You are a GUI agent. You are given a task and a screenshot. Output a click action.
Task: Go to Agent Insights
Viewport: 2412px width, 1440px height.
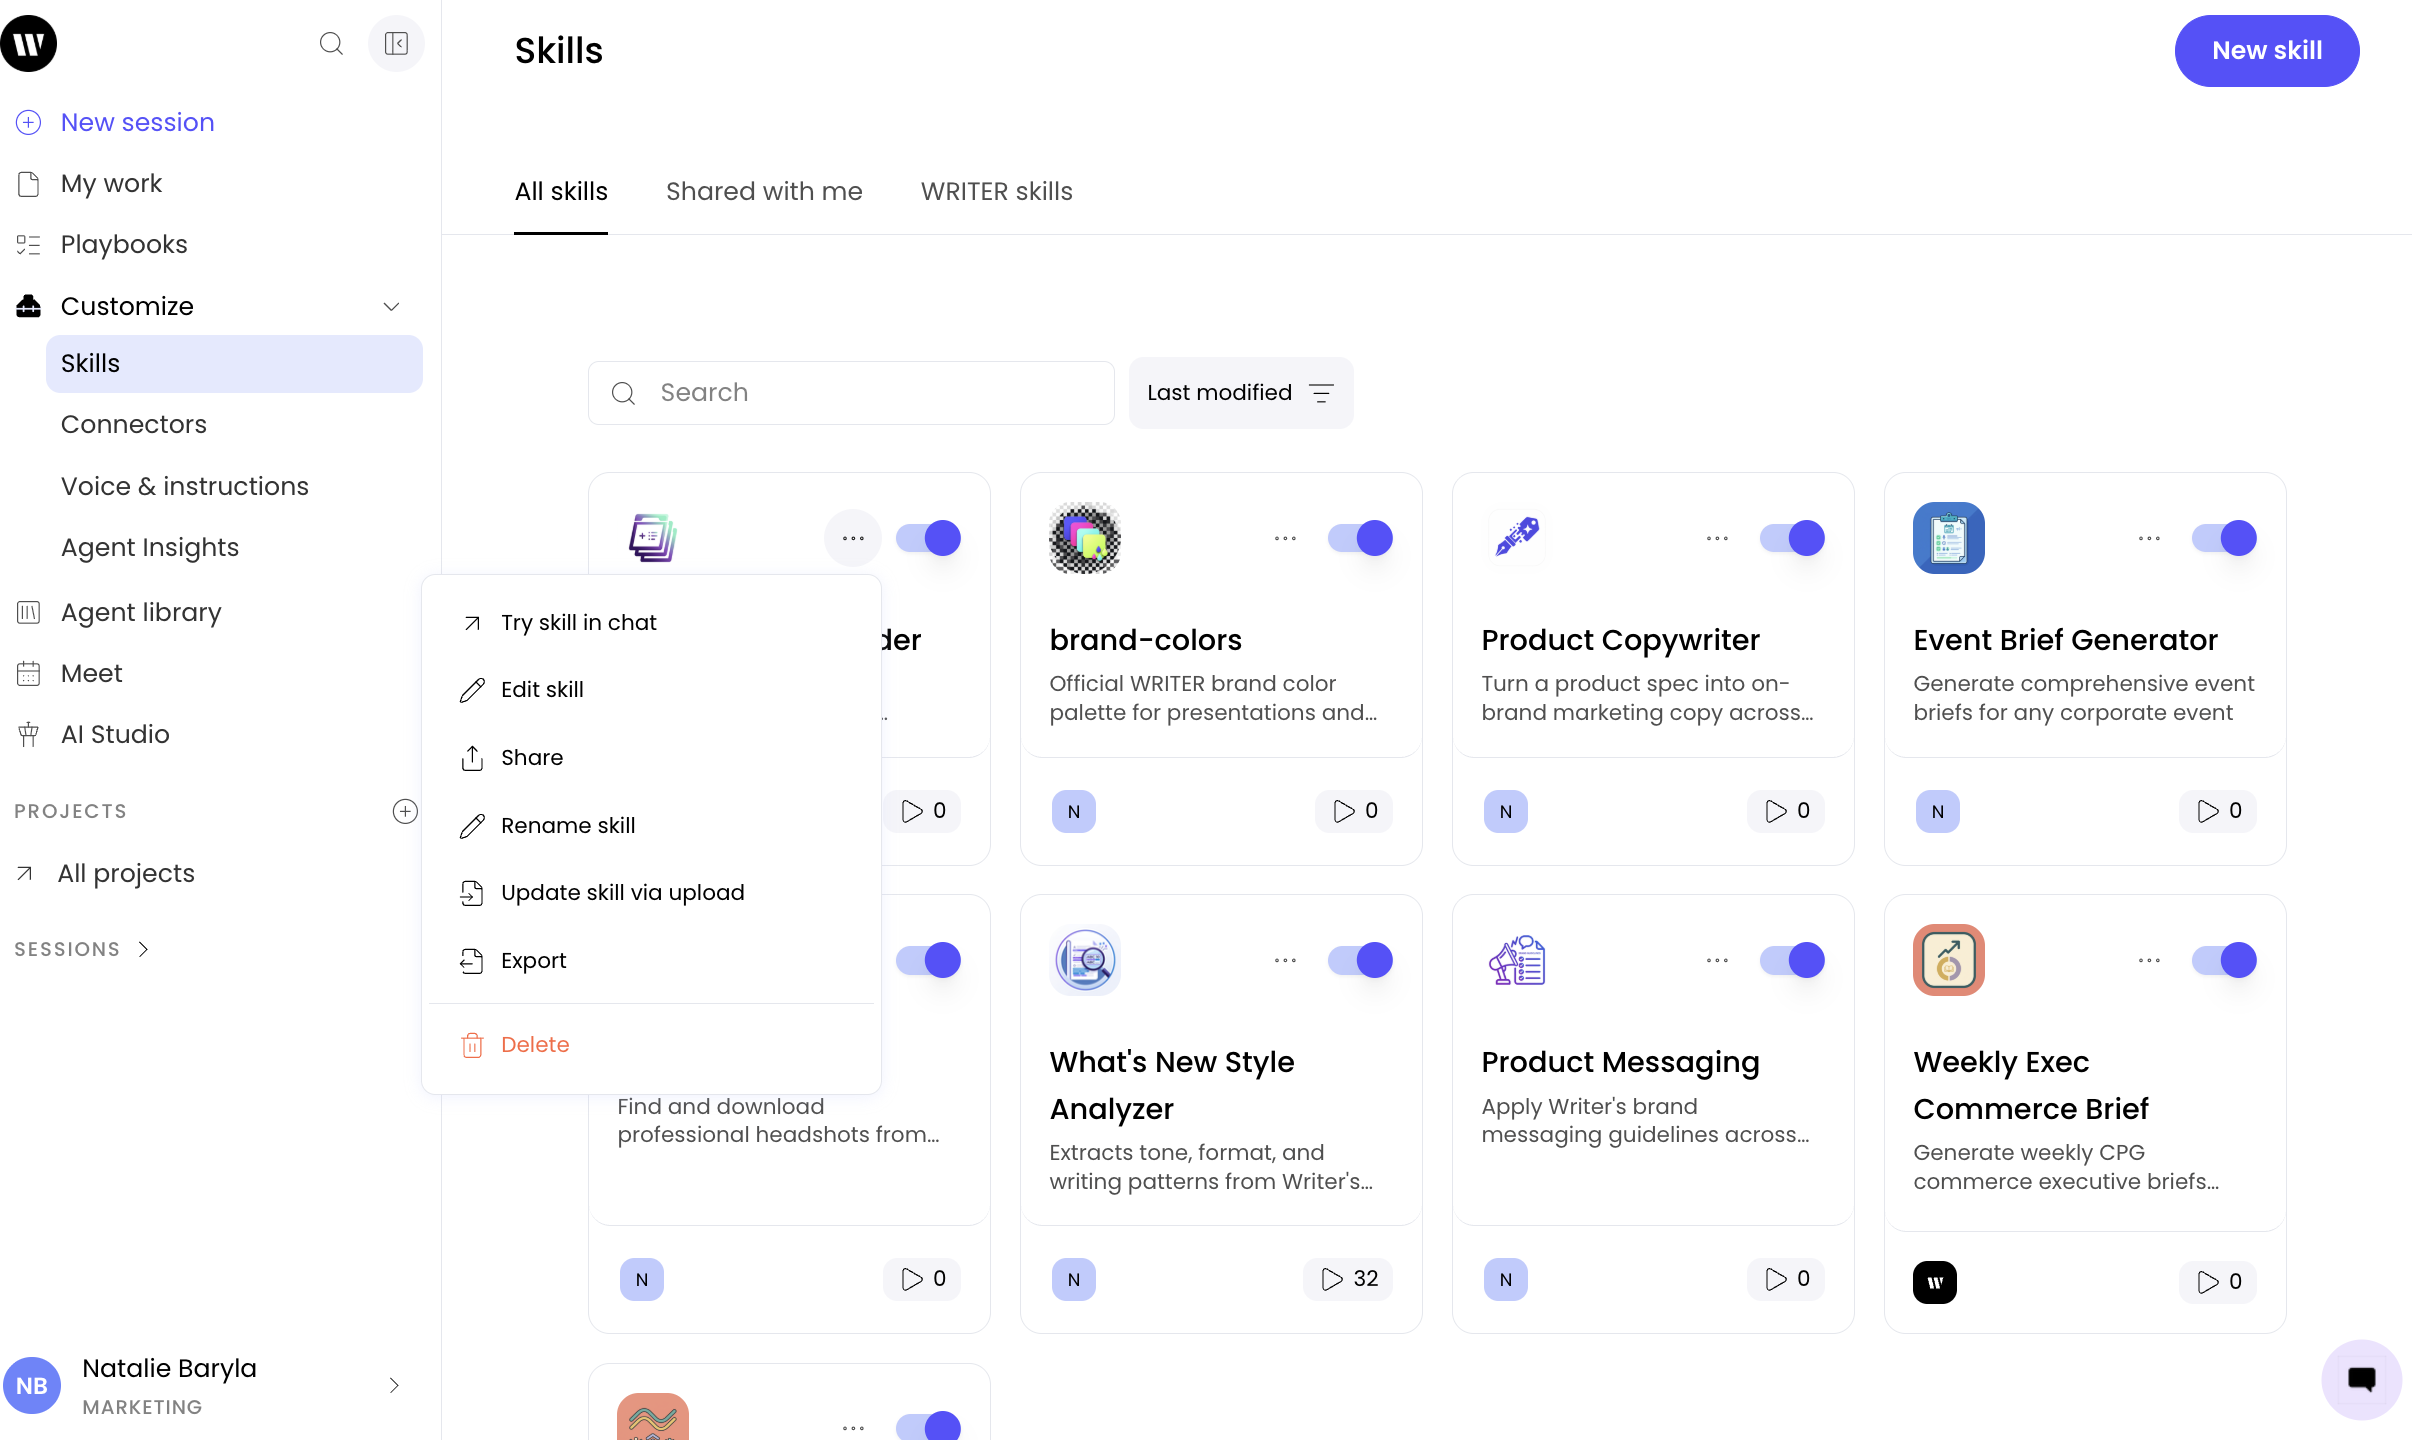(x=150, y=547)
